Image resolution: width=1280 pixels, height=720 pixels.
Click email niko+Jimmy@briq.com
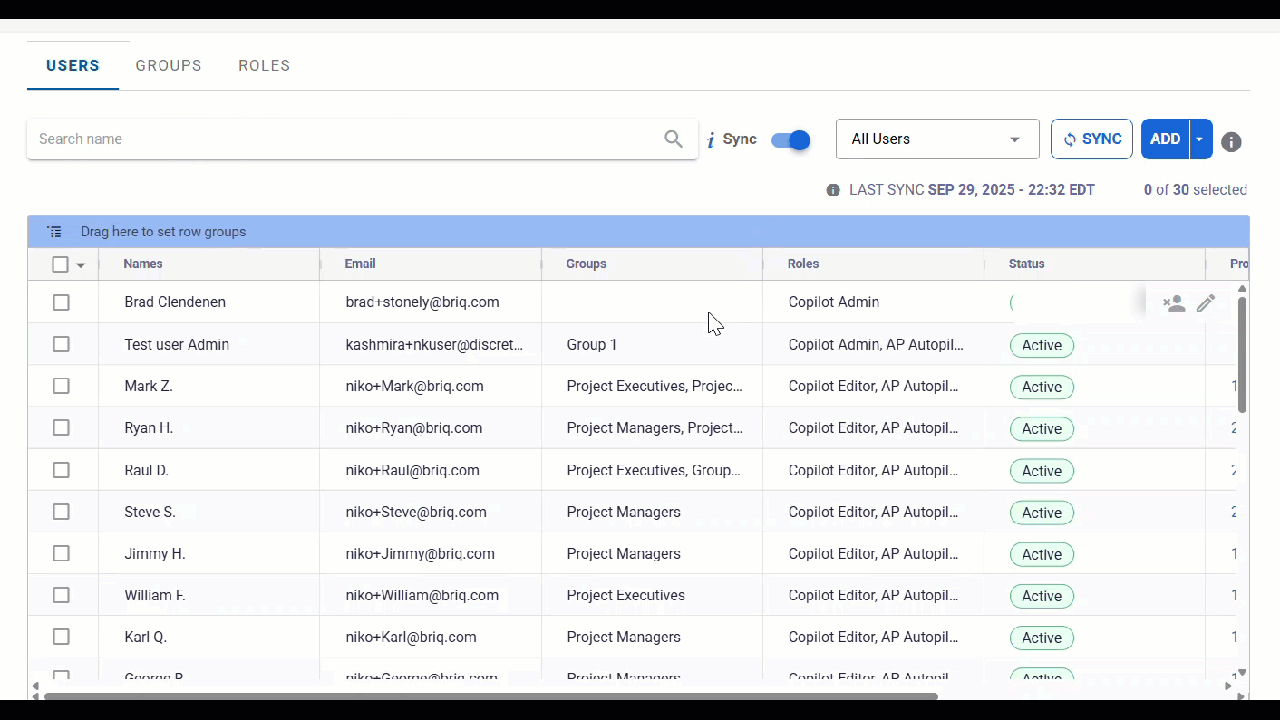420,554
